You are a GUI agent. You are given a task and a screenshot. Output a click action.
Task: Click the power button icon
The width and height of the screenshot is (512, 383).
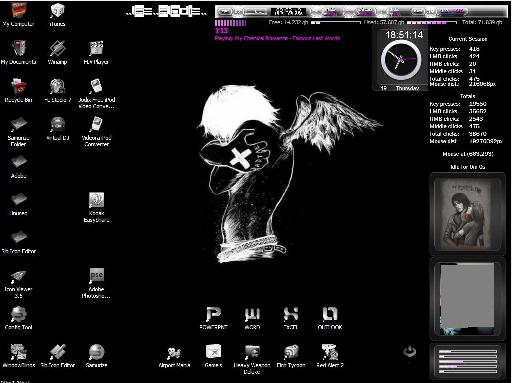tap(410, 351)
